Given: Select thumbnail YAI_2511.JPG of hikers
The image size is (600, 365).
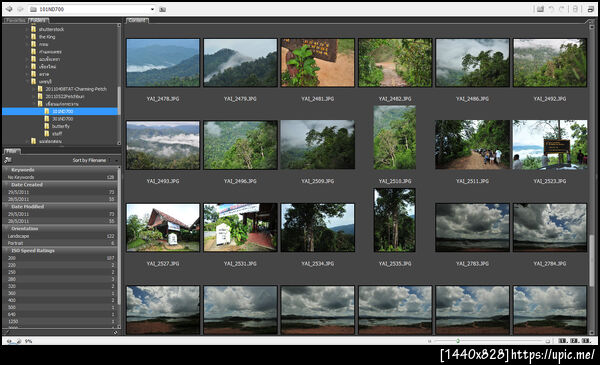Looking at the screenshot, I should click(472, 145).
